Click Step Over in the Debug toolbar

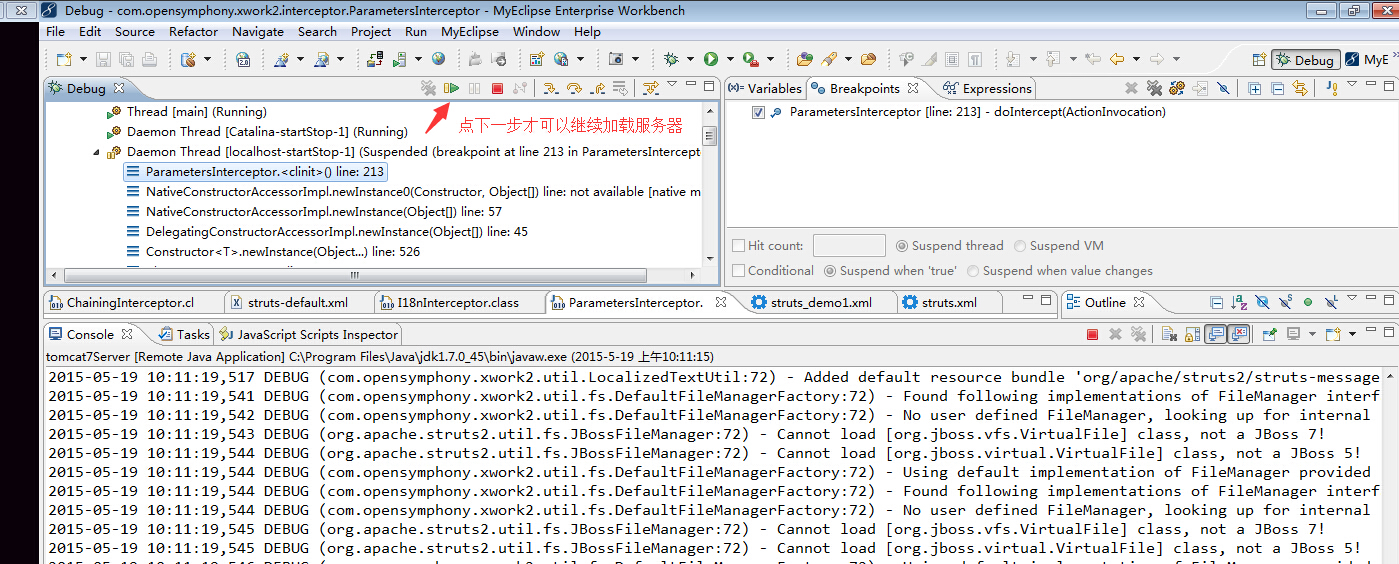(574, 89)
